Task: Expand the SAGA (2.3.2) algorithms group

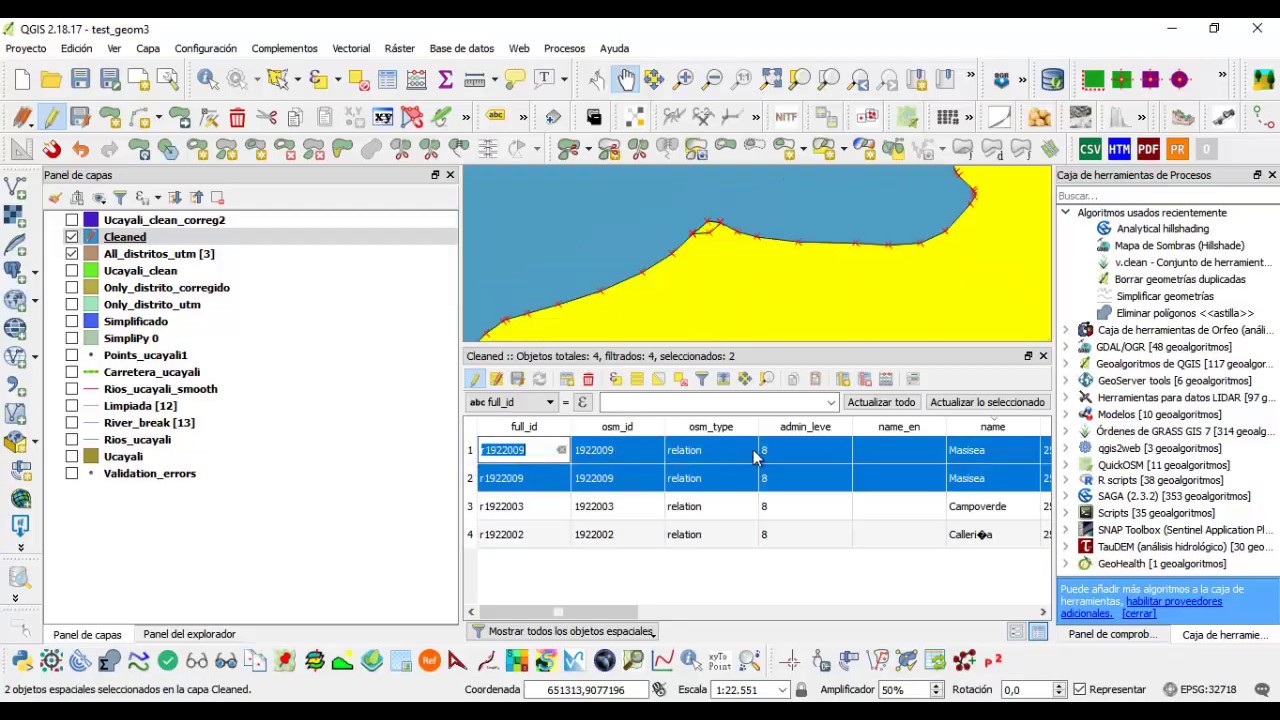Action: coord(1065,496)
